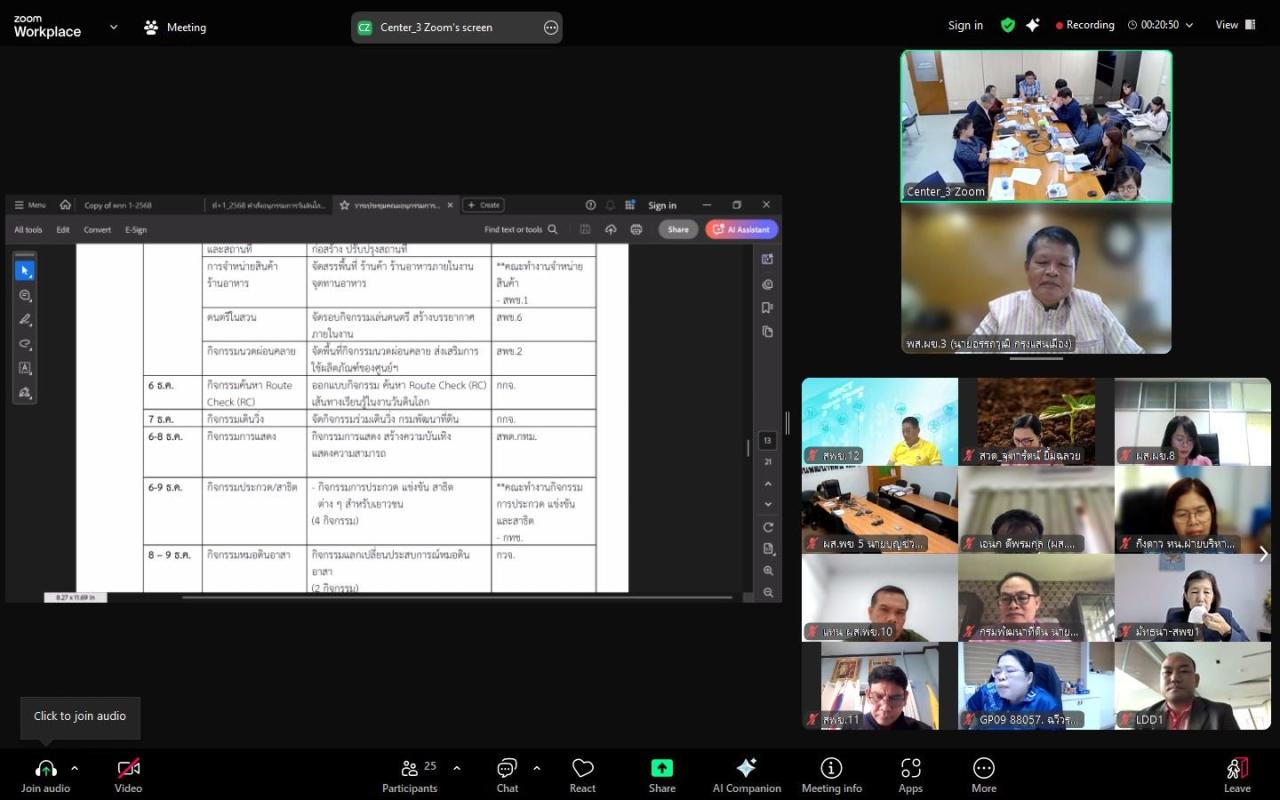Start screen sharing with Share

662,775
